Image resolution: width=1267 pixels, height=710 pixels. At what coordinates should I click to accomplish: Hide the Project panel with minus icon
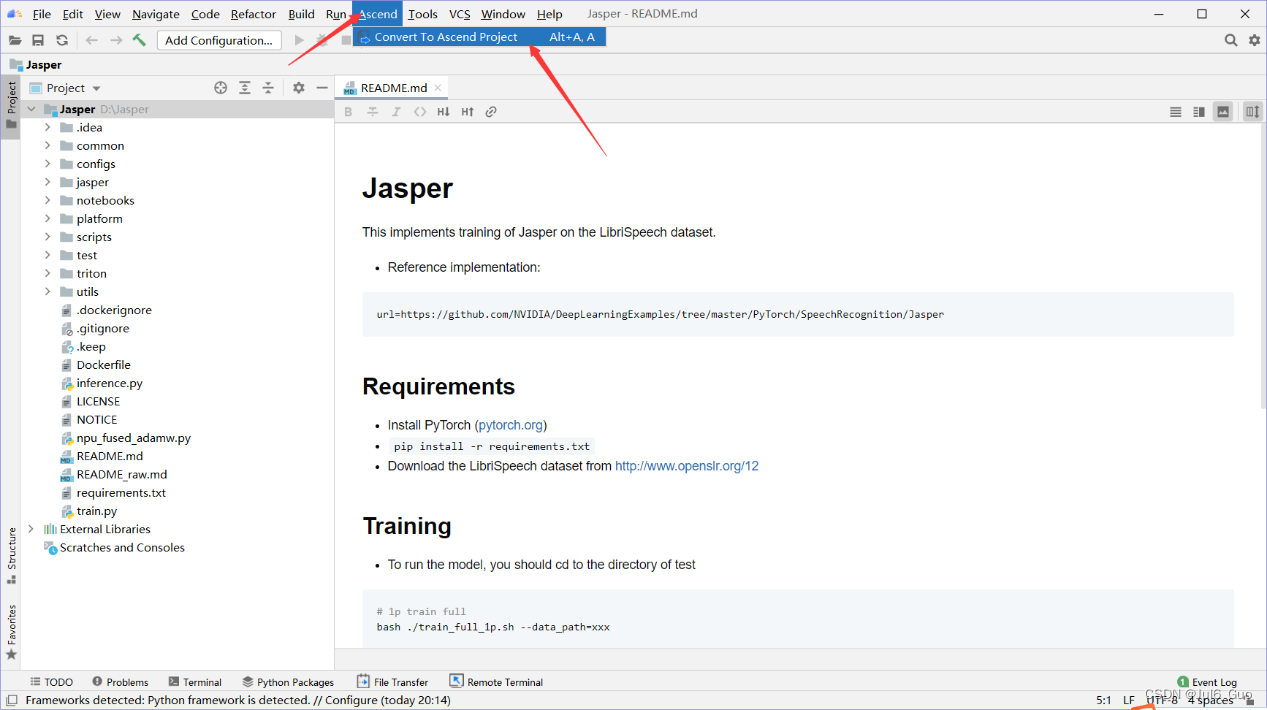click(322, 88)
